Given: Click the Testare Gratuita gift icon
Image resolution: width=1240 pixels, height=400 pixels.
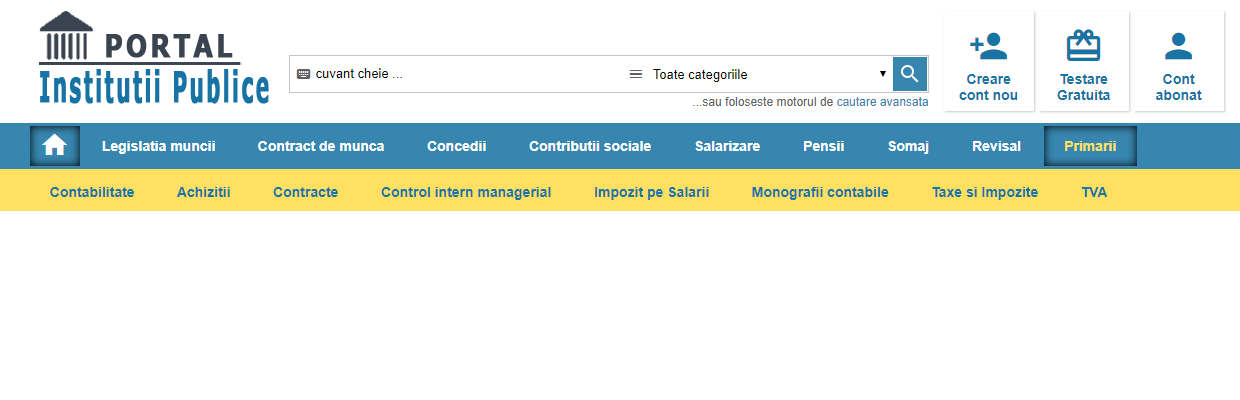Looking at the screenshot, I should [x=1083, y=46].
